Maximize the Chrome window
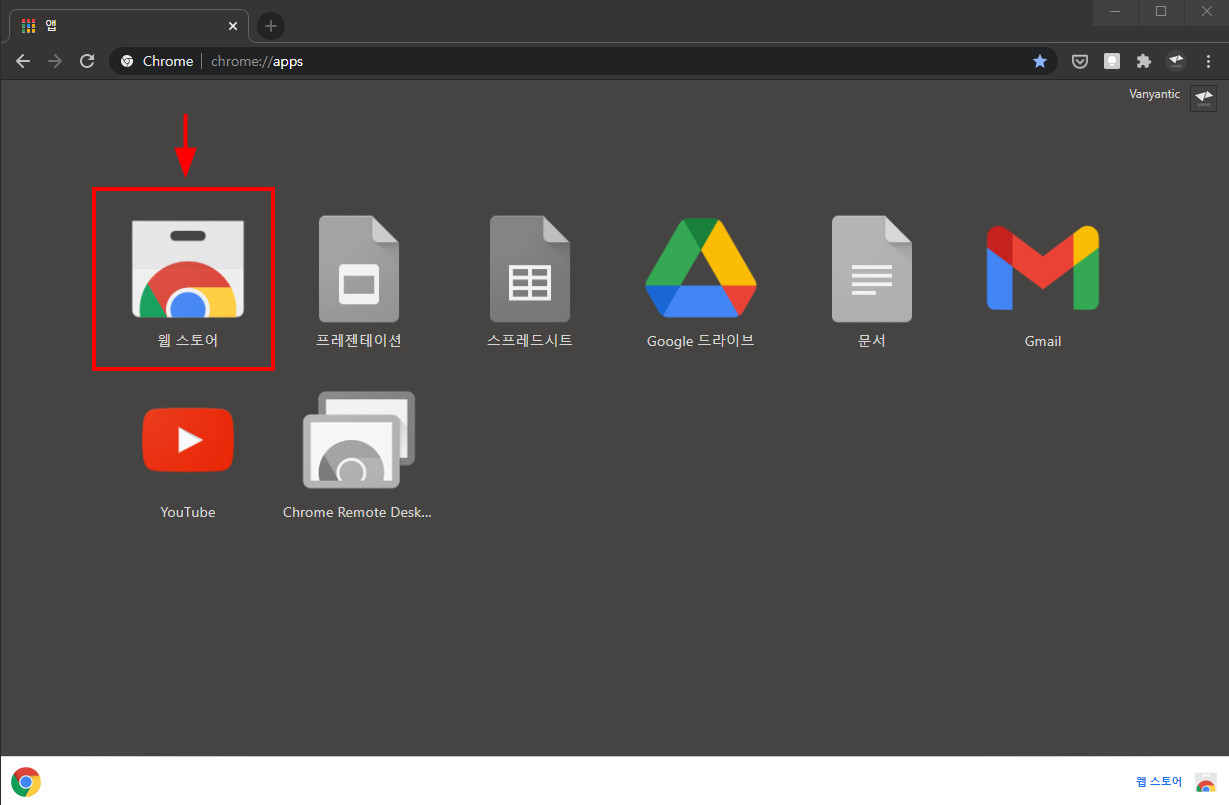This screenshot has width=1229, height=805. coord(1161,11)
